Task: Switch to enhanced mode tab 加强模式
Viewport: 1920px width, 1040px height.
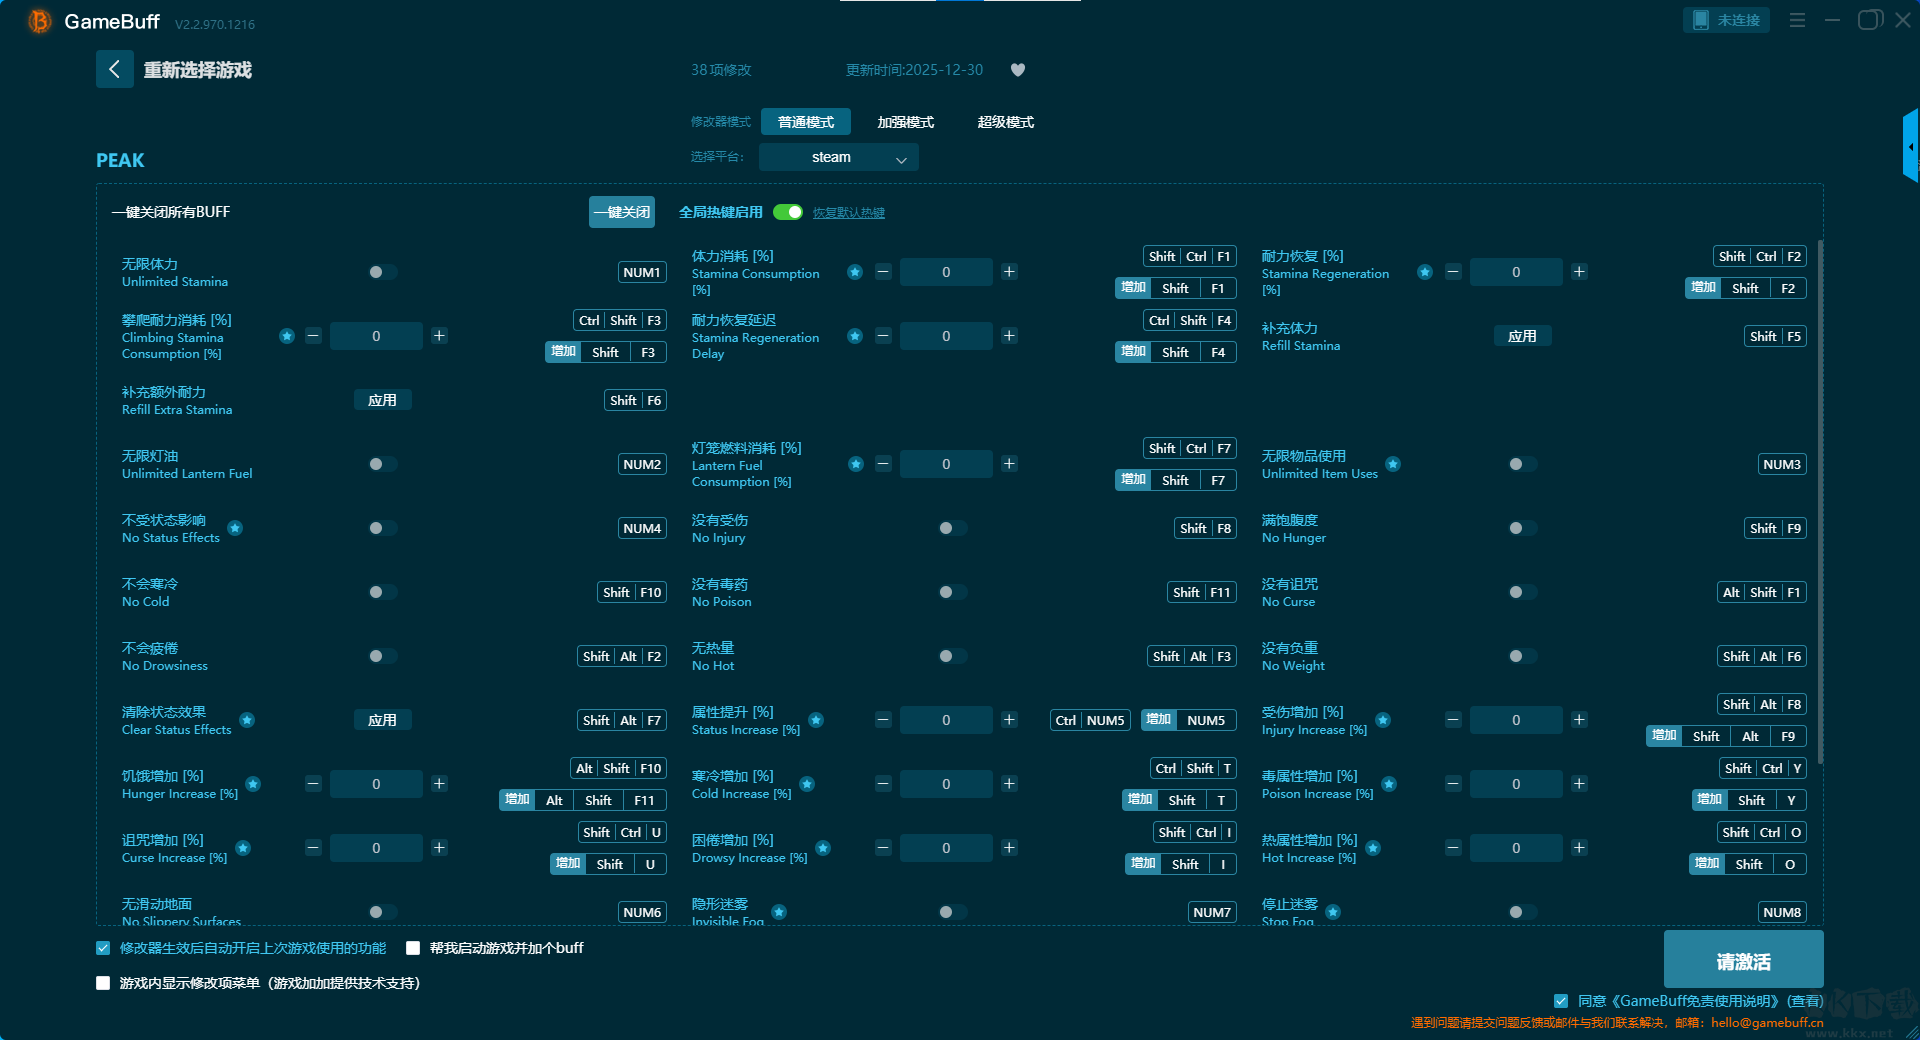Action: (906, 122)
